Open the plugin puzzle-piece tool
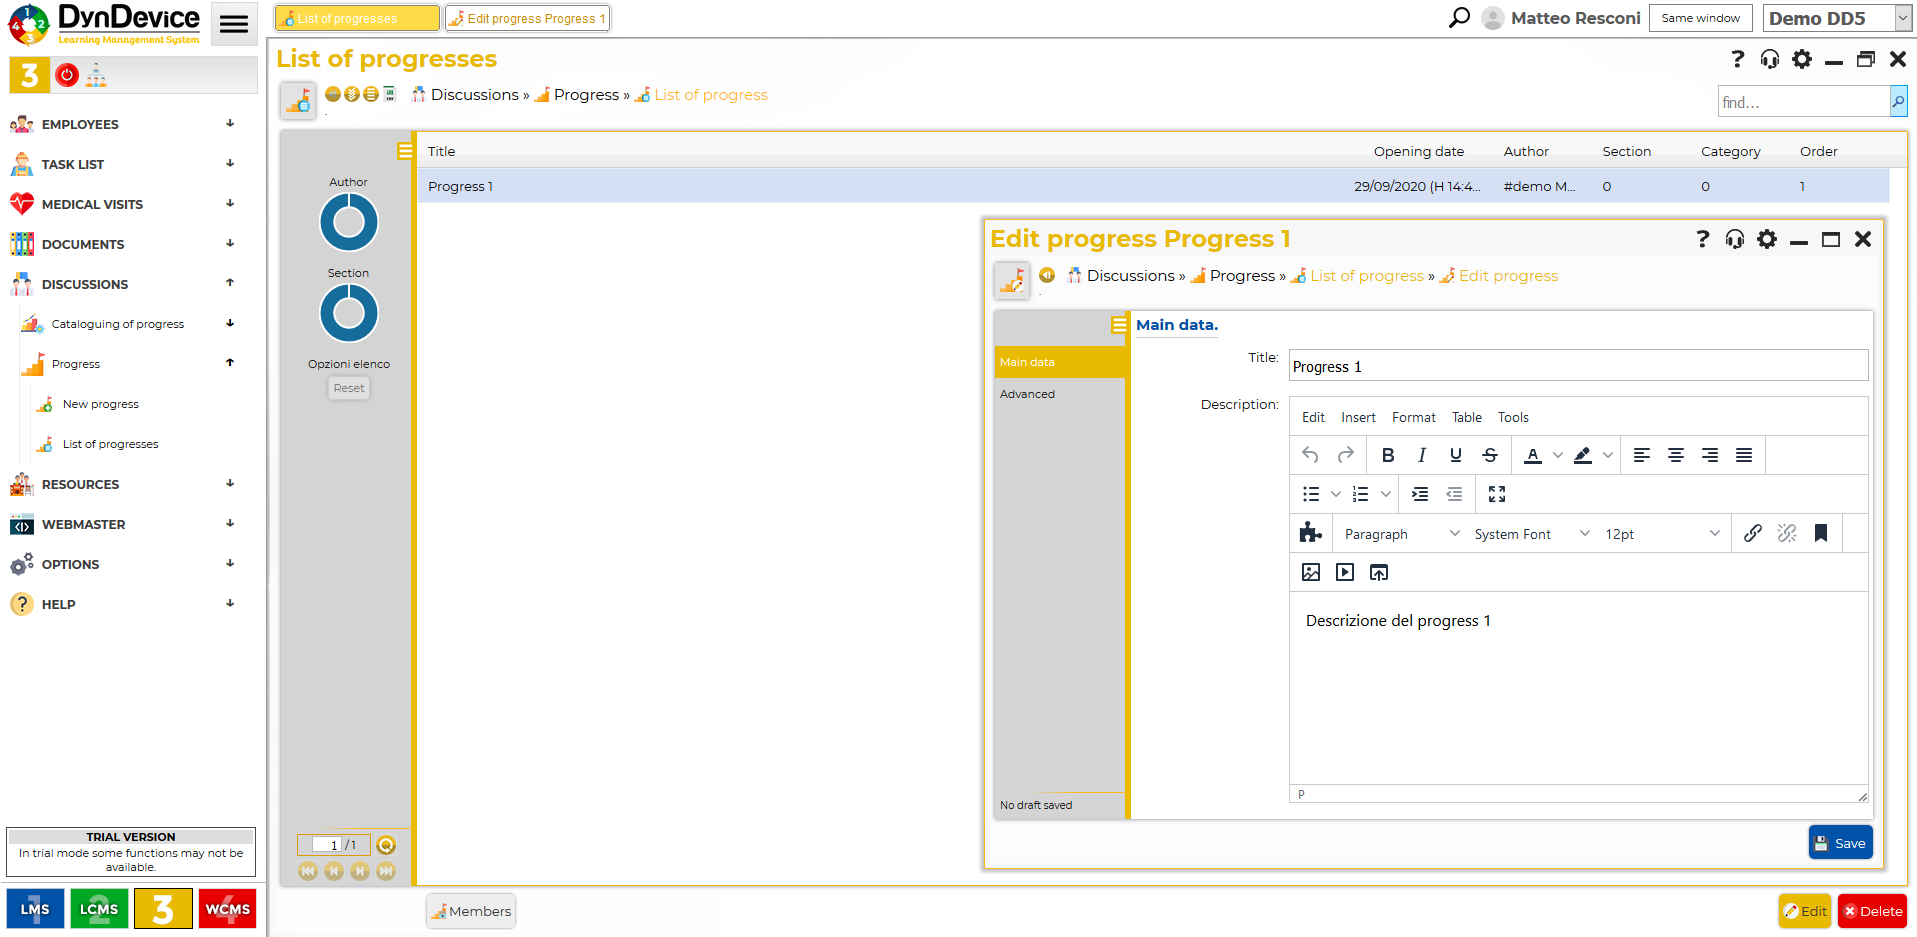1917x937 pixels. coord(1310,533)
